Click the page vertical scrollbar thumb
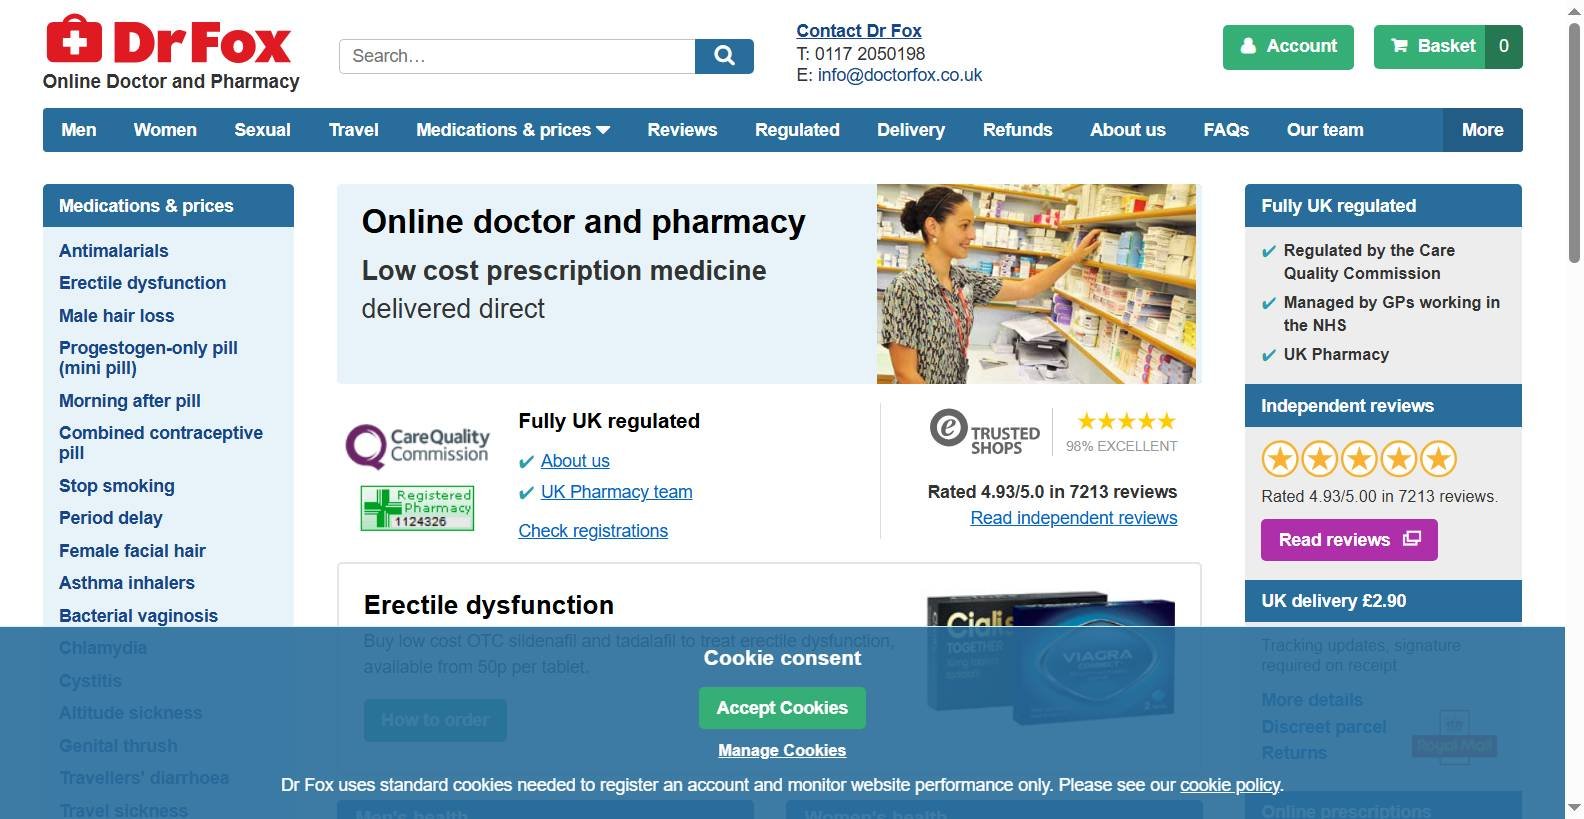This screenshot has width=1584, height=819. click(x=1574, y=143)
